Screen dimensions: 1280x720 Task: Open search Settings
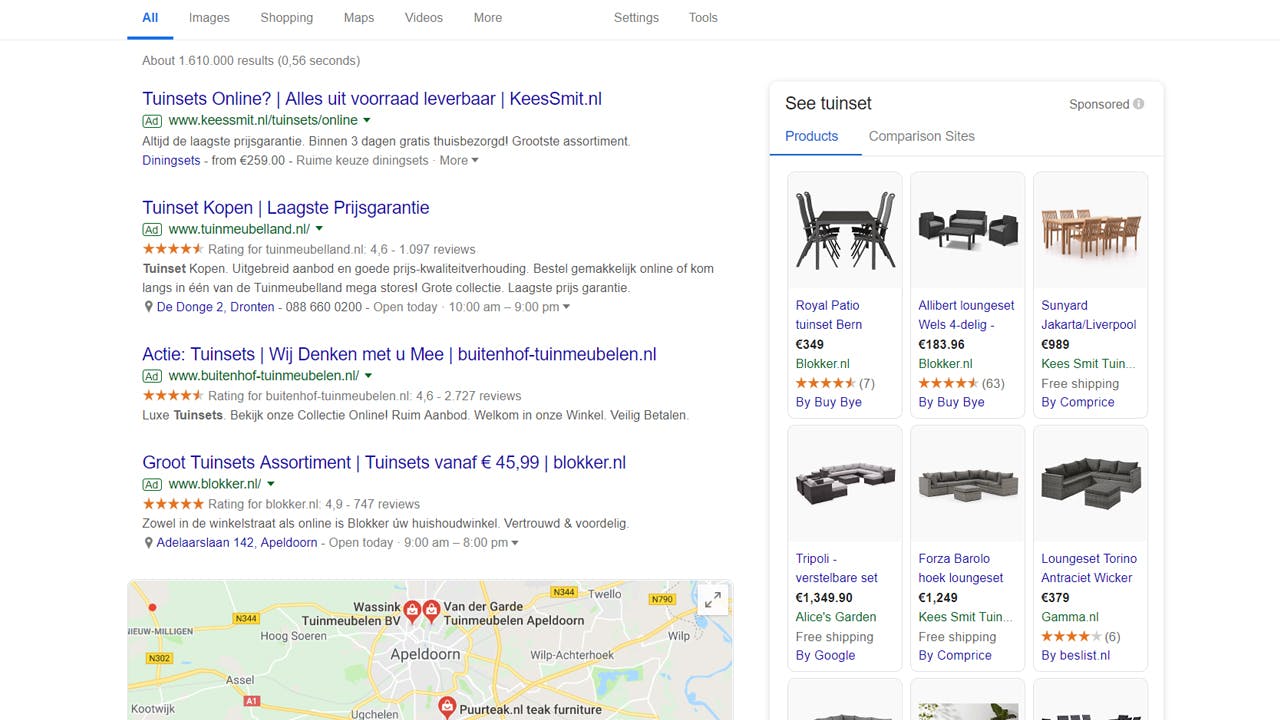[636, 18]
